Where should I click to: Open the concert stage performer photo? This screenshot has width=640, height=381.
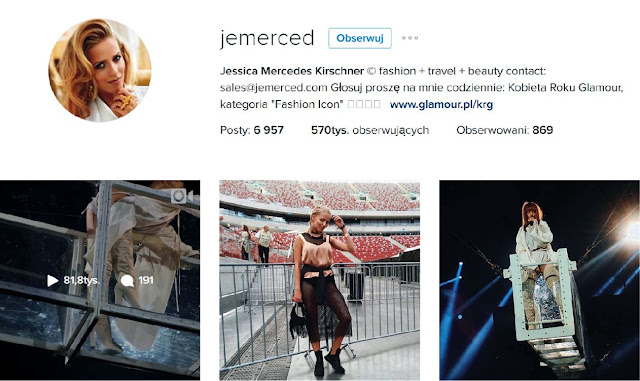click(x=540, y=281)
